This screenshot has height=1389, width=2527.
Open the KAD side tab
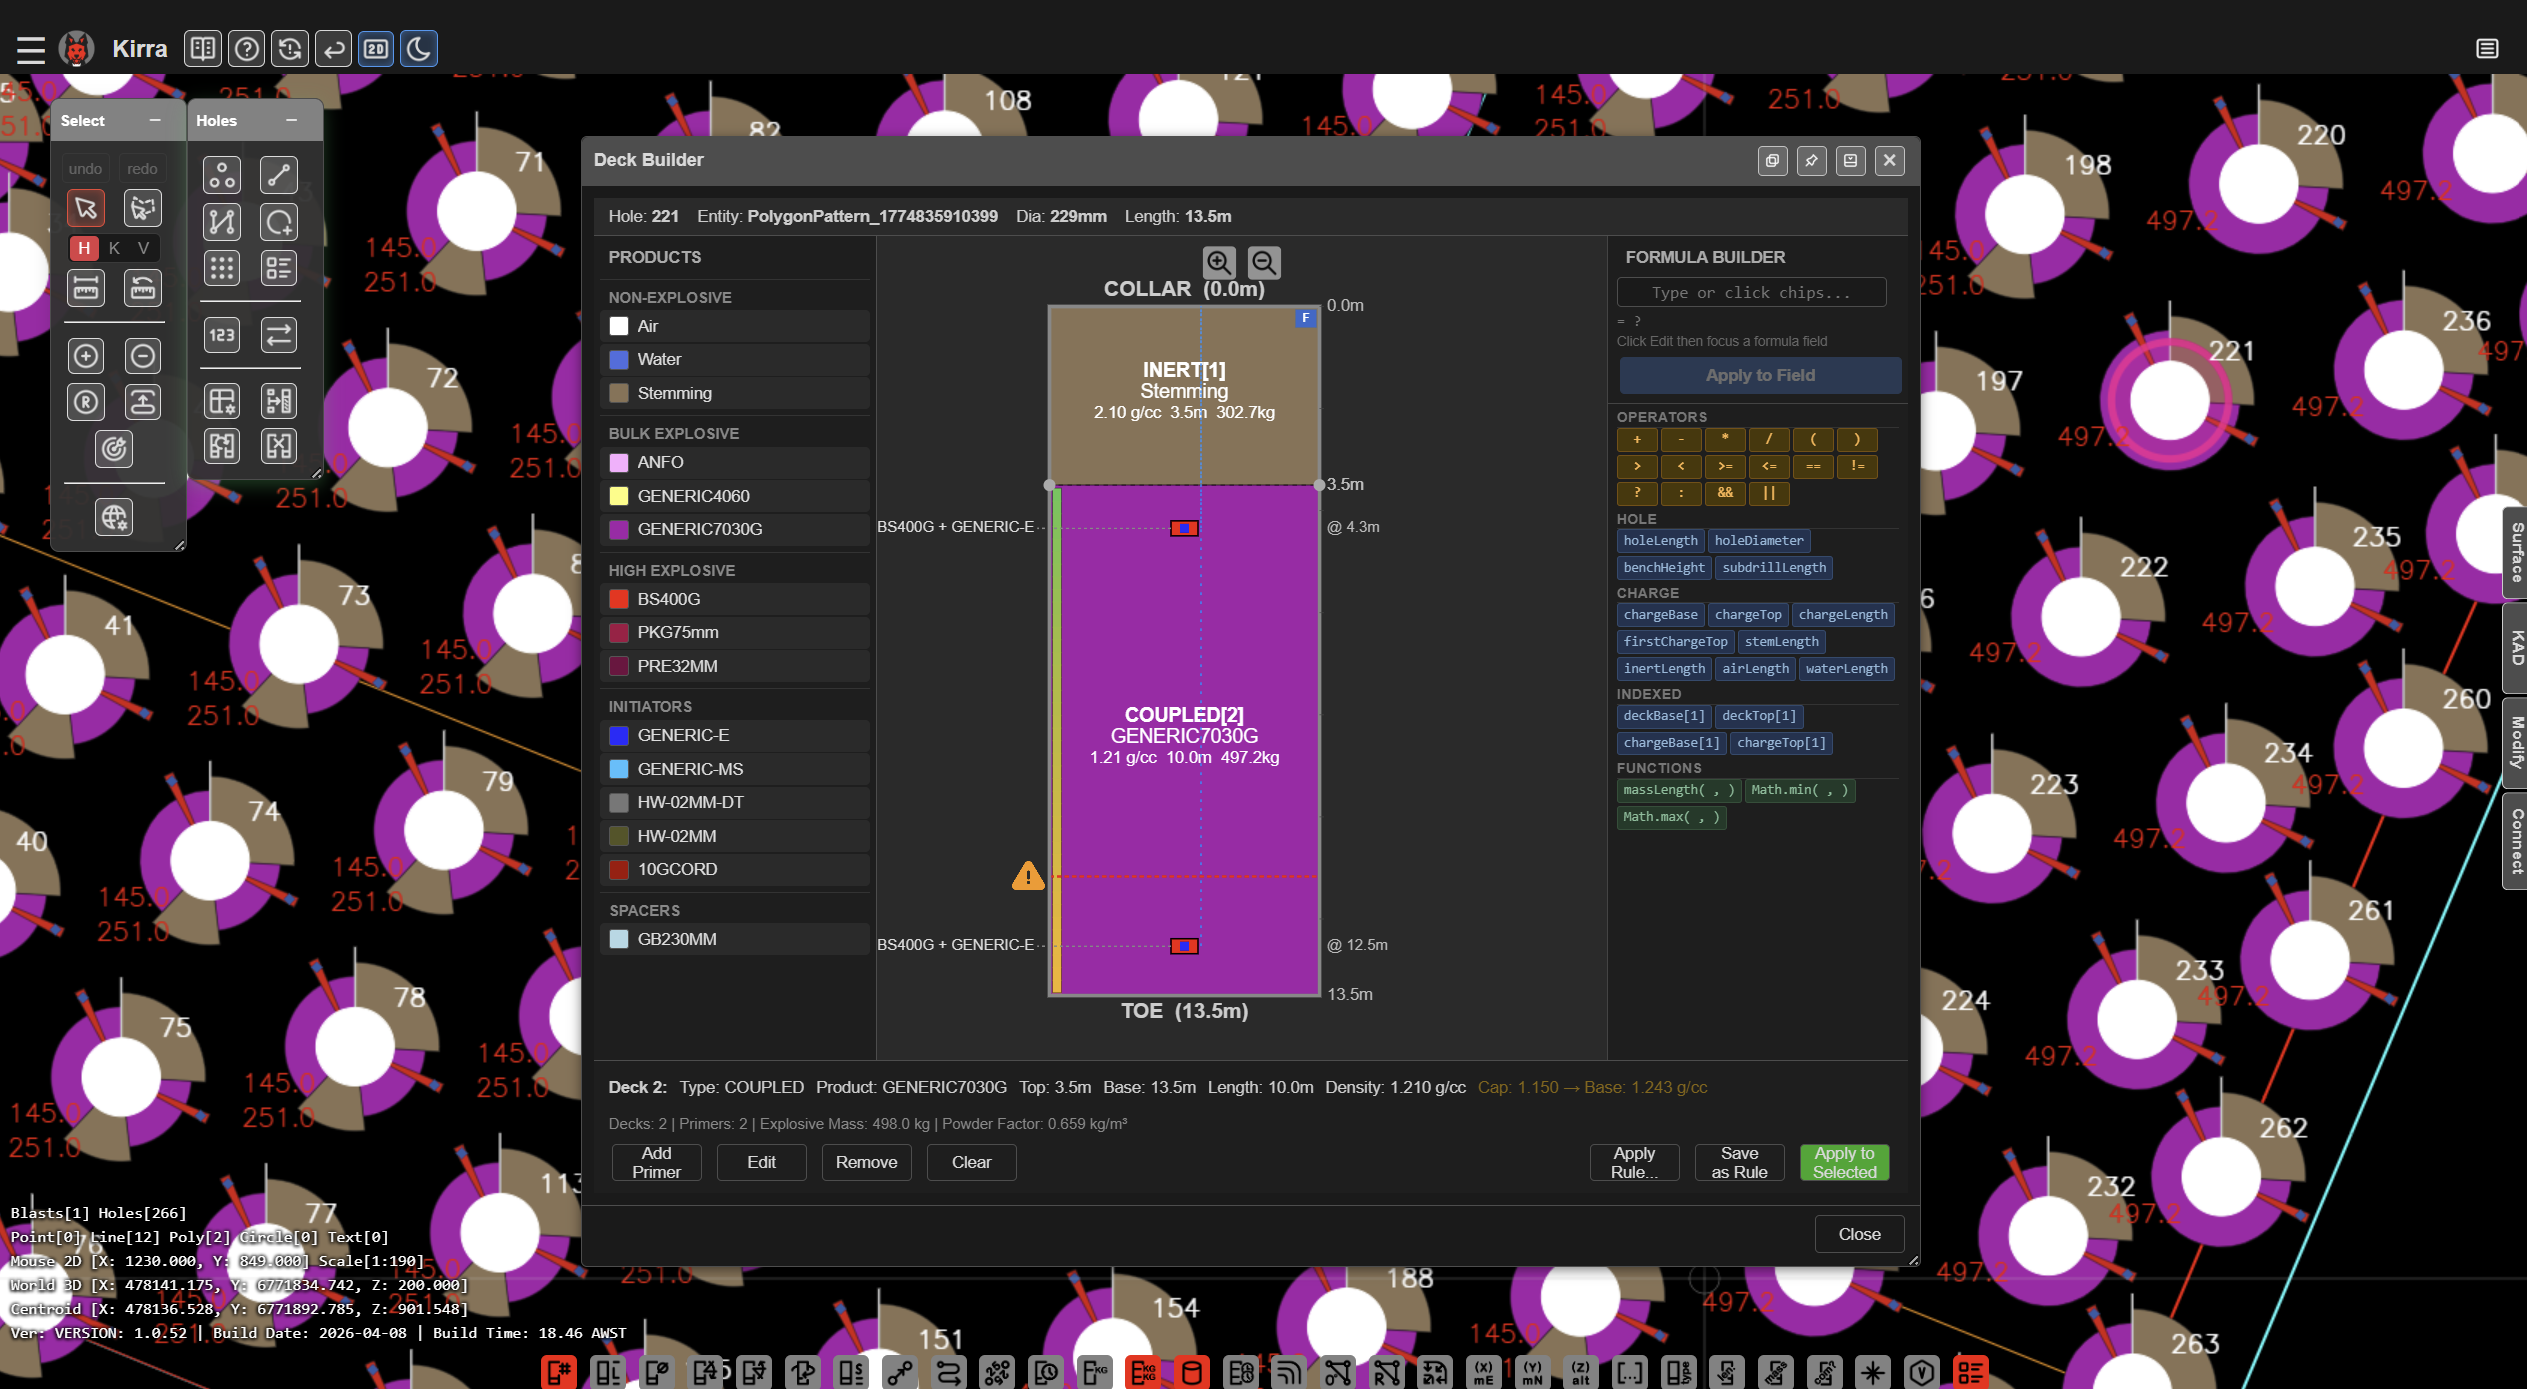point(2516,647)
